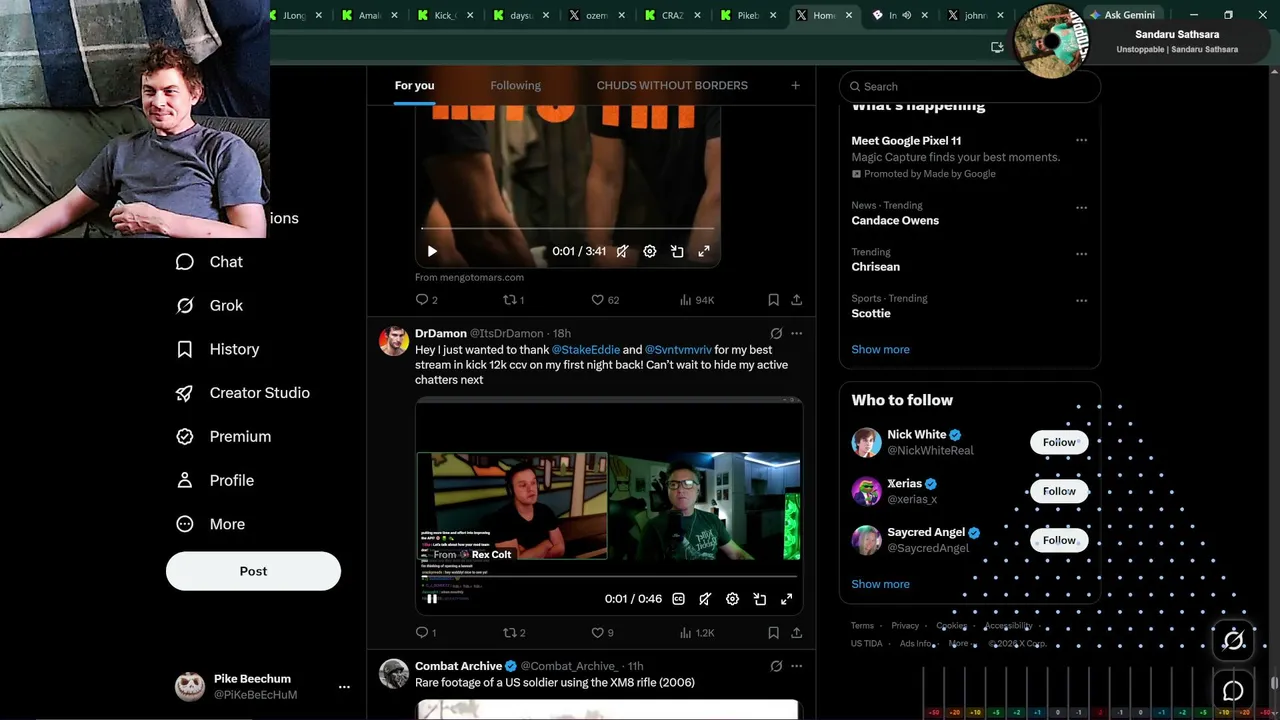
Task: Switch to the johnn browser tab
Action: coord(977,15)
